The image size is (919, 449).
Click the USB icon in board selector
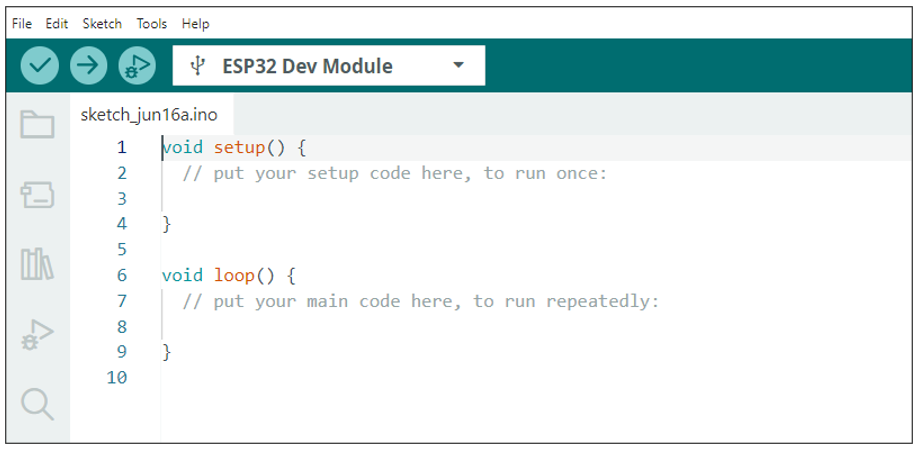coord(198,66)
